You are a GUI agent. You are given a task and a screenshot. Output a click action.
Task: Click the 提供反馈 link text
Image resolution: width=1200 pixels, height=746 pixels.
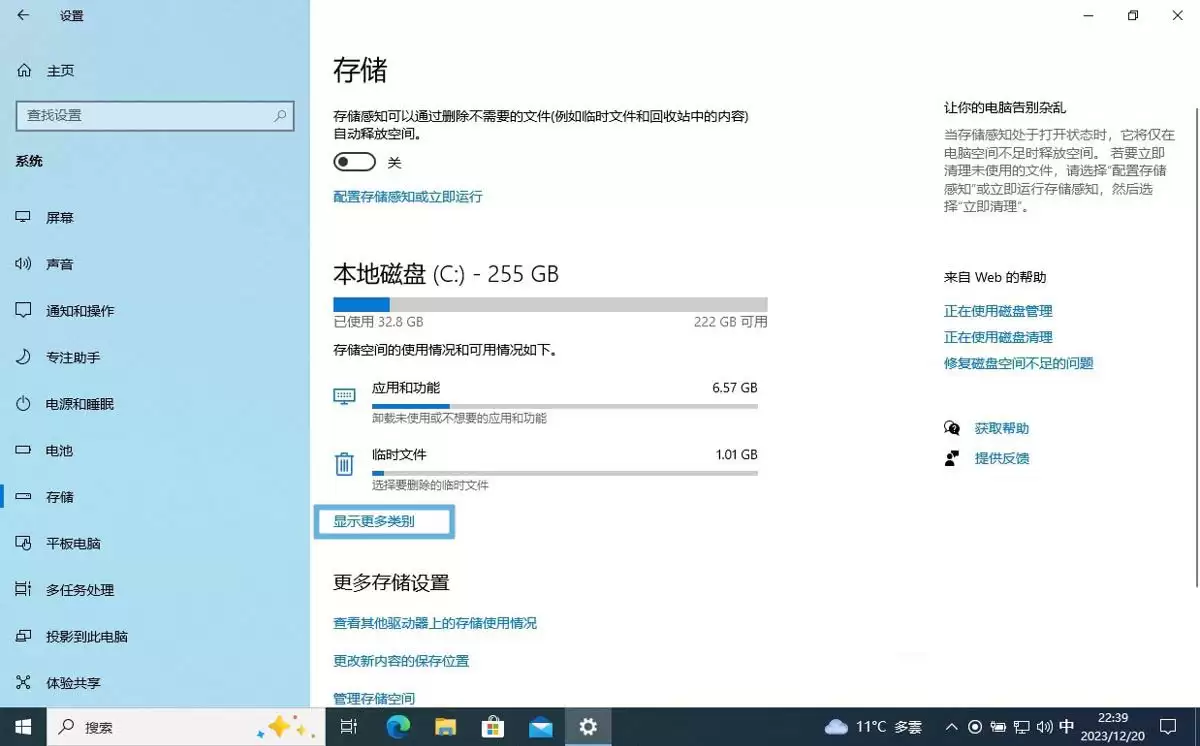click(x=1002, y=458)
